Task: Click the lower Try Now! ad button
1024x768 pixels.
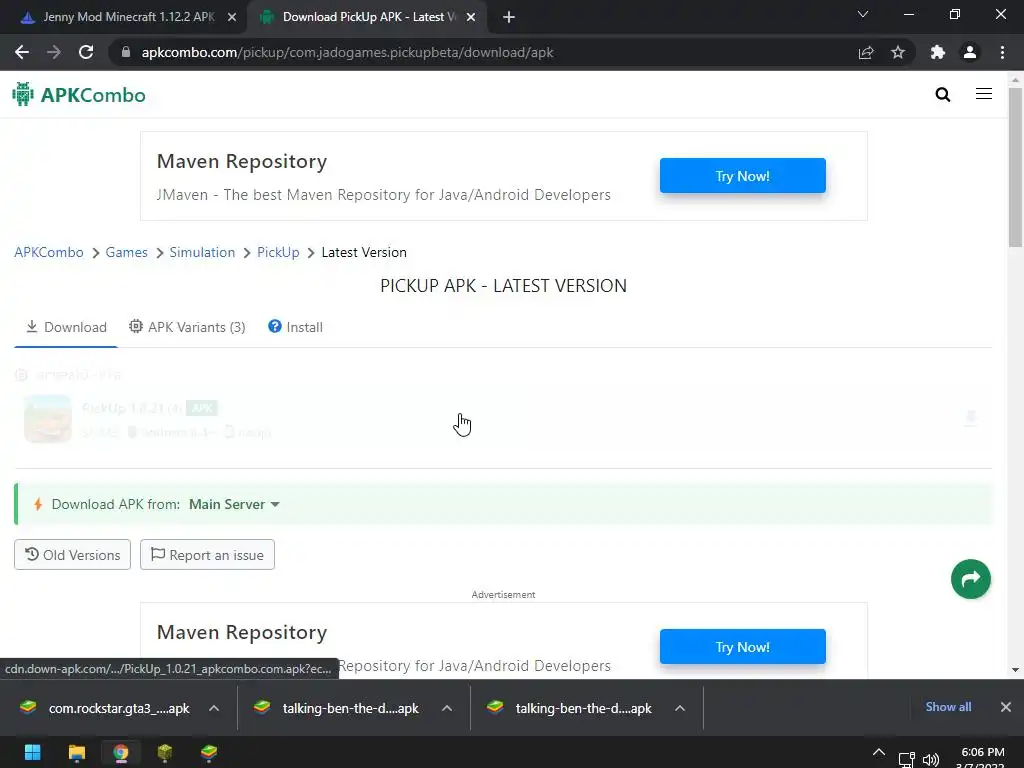Action: point(743,647)
